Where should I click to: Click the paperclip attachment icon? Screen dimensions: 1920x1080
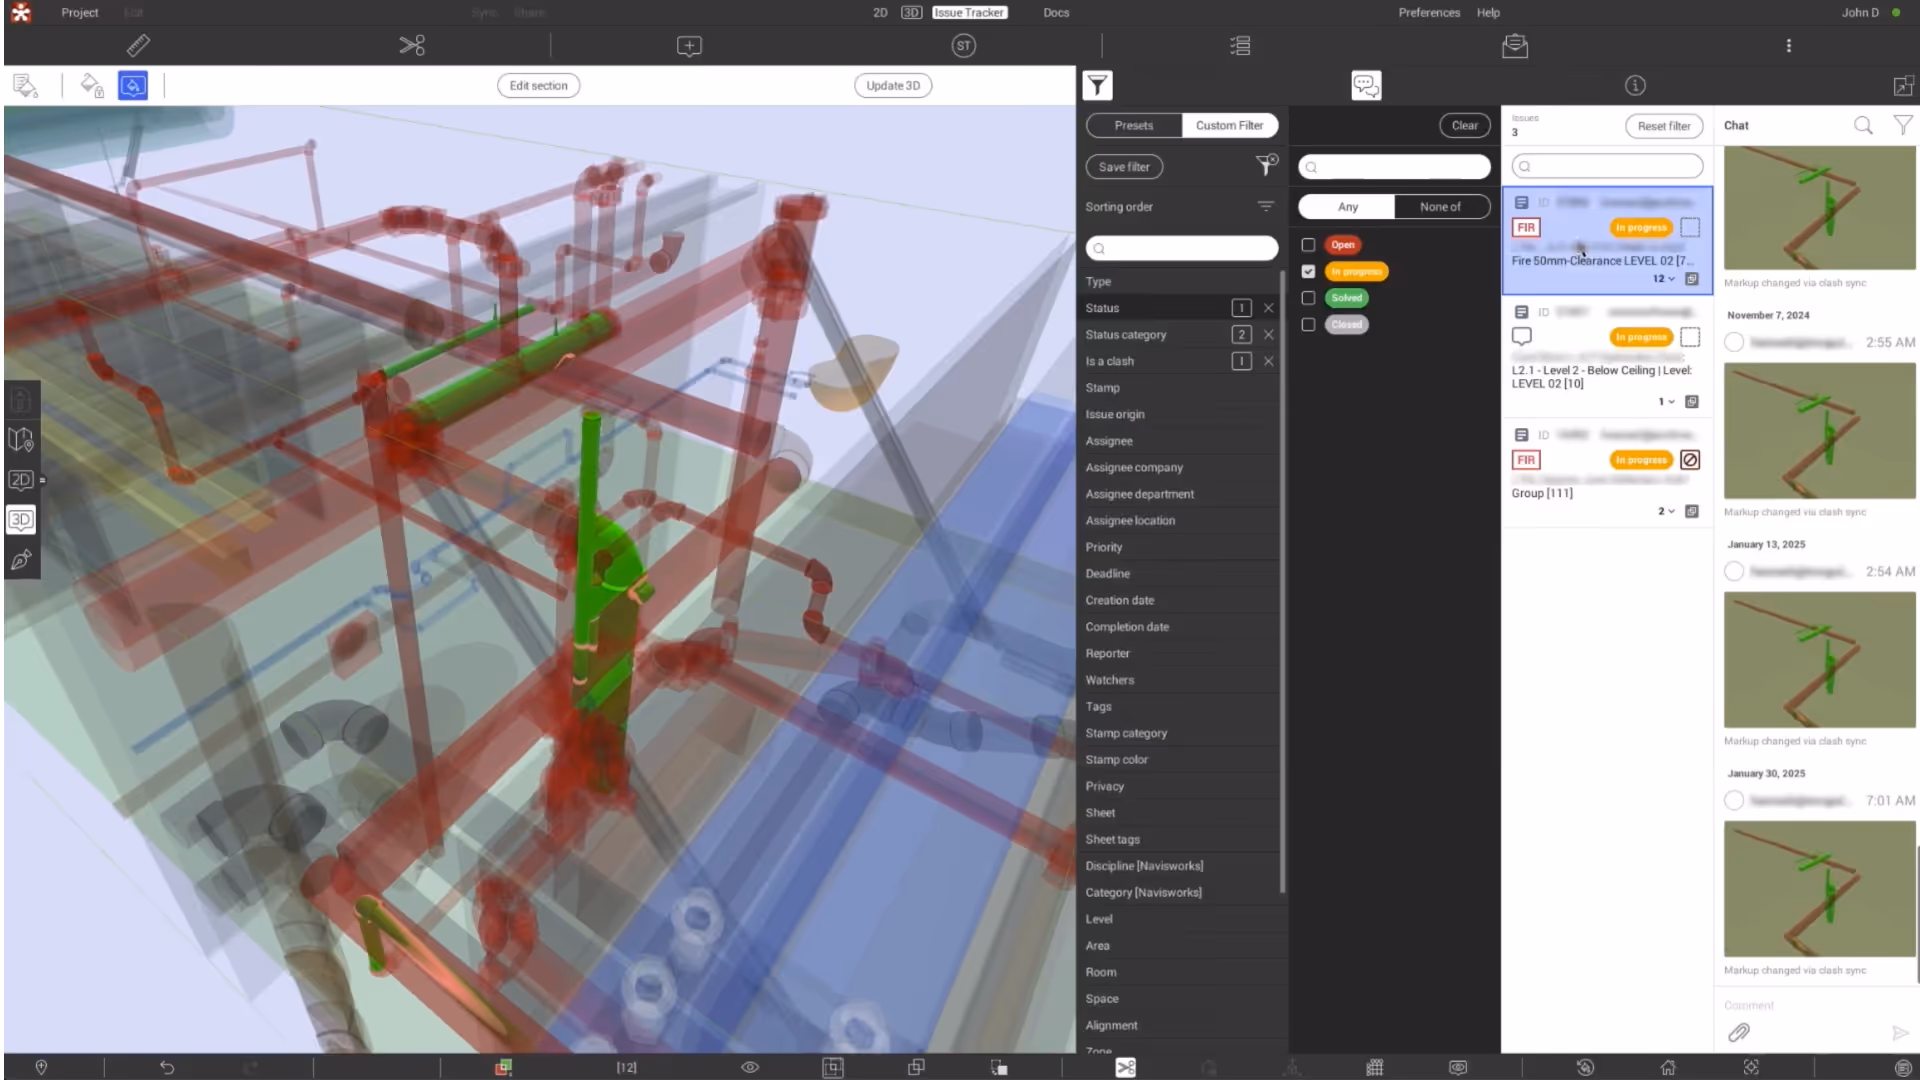click(1739, 1032)
